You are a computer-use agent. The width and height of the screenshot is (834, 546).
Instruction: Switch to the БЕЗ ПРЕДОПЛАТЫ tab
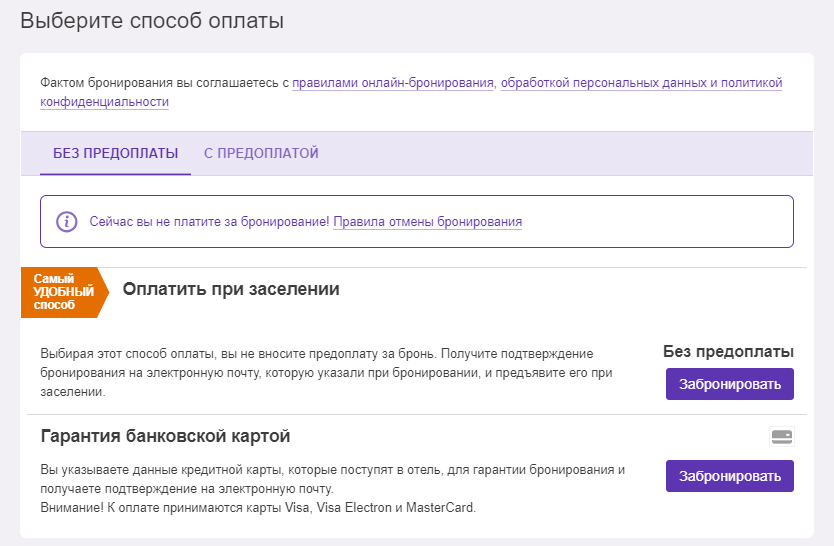115,154
